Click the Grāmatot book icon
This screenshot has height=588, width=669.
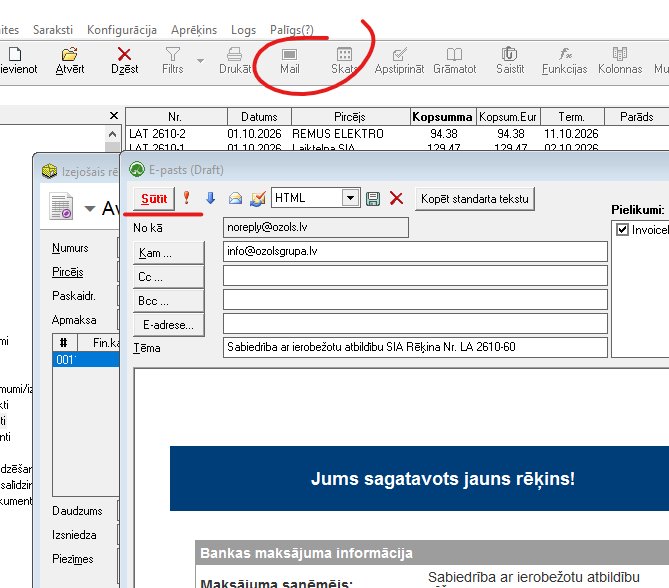[x=454, y=54]
